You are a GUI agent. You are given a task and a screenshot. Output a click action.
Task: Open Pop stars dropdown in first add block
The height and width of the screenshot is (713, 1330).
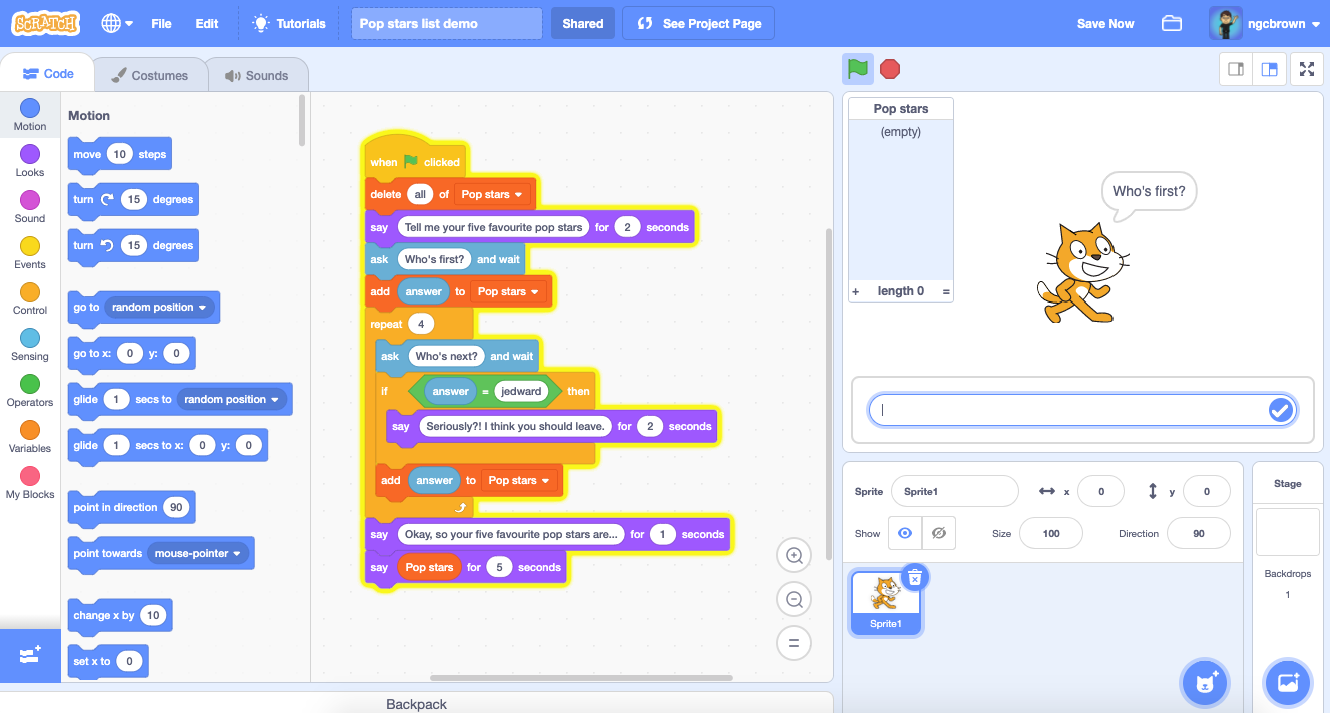[x=509, y=291]
